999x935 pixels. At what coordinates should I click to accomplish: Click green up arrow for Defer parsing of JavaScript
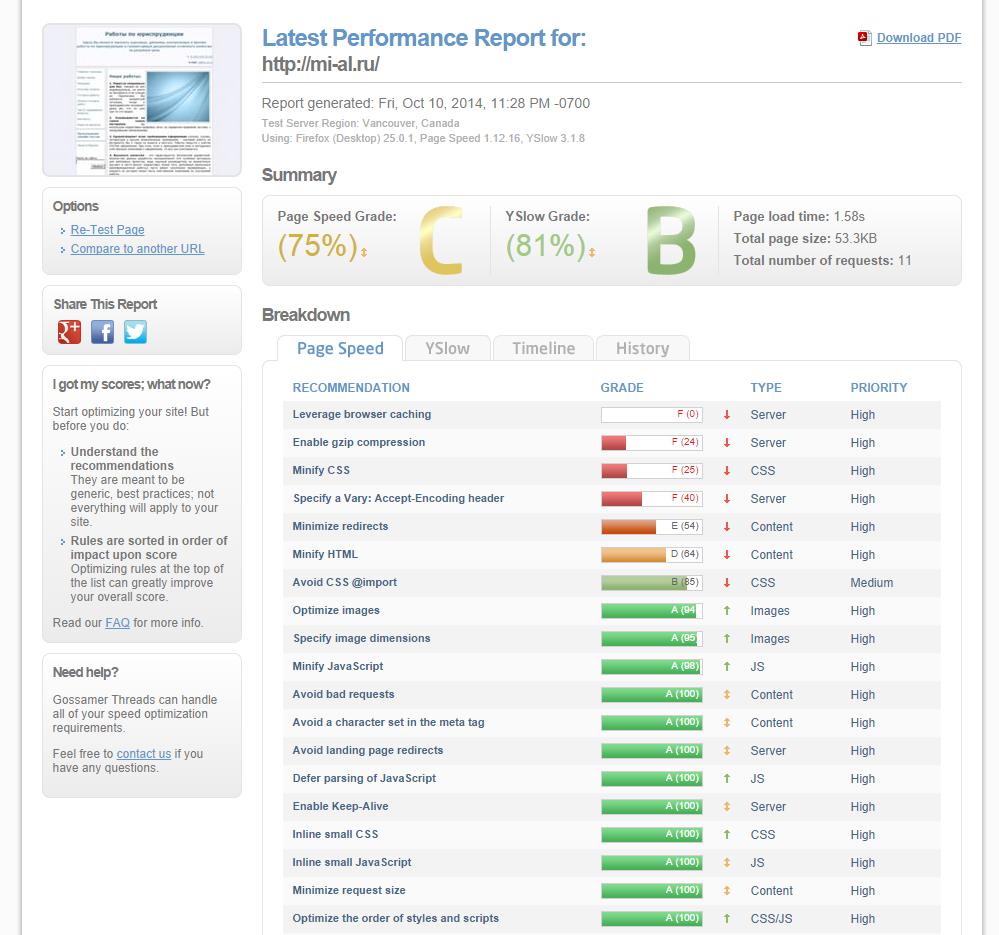(727, 778)
